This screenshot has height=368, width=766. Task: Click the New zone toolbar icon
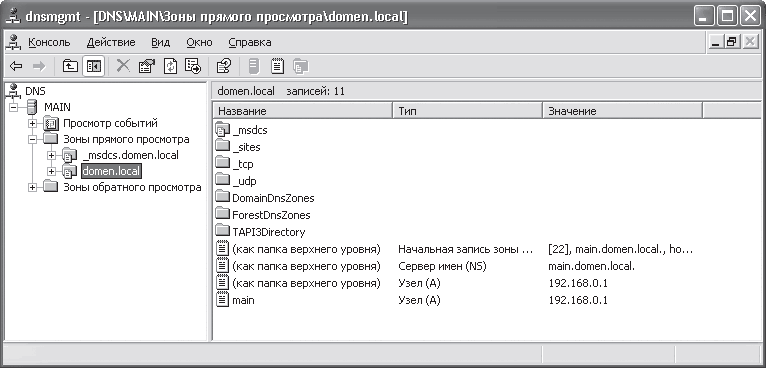pos(300,66)
